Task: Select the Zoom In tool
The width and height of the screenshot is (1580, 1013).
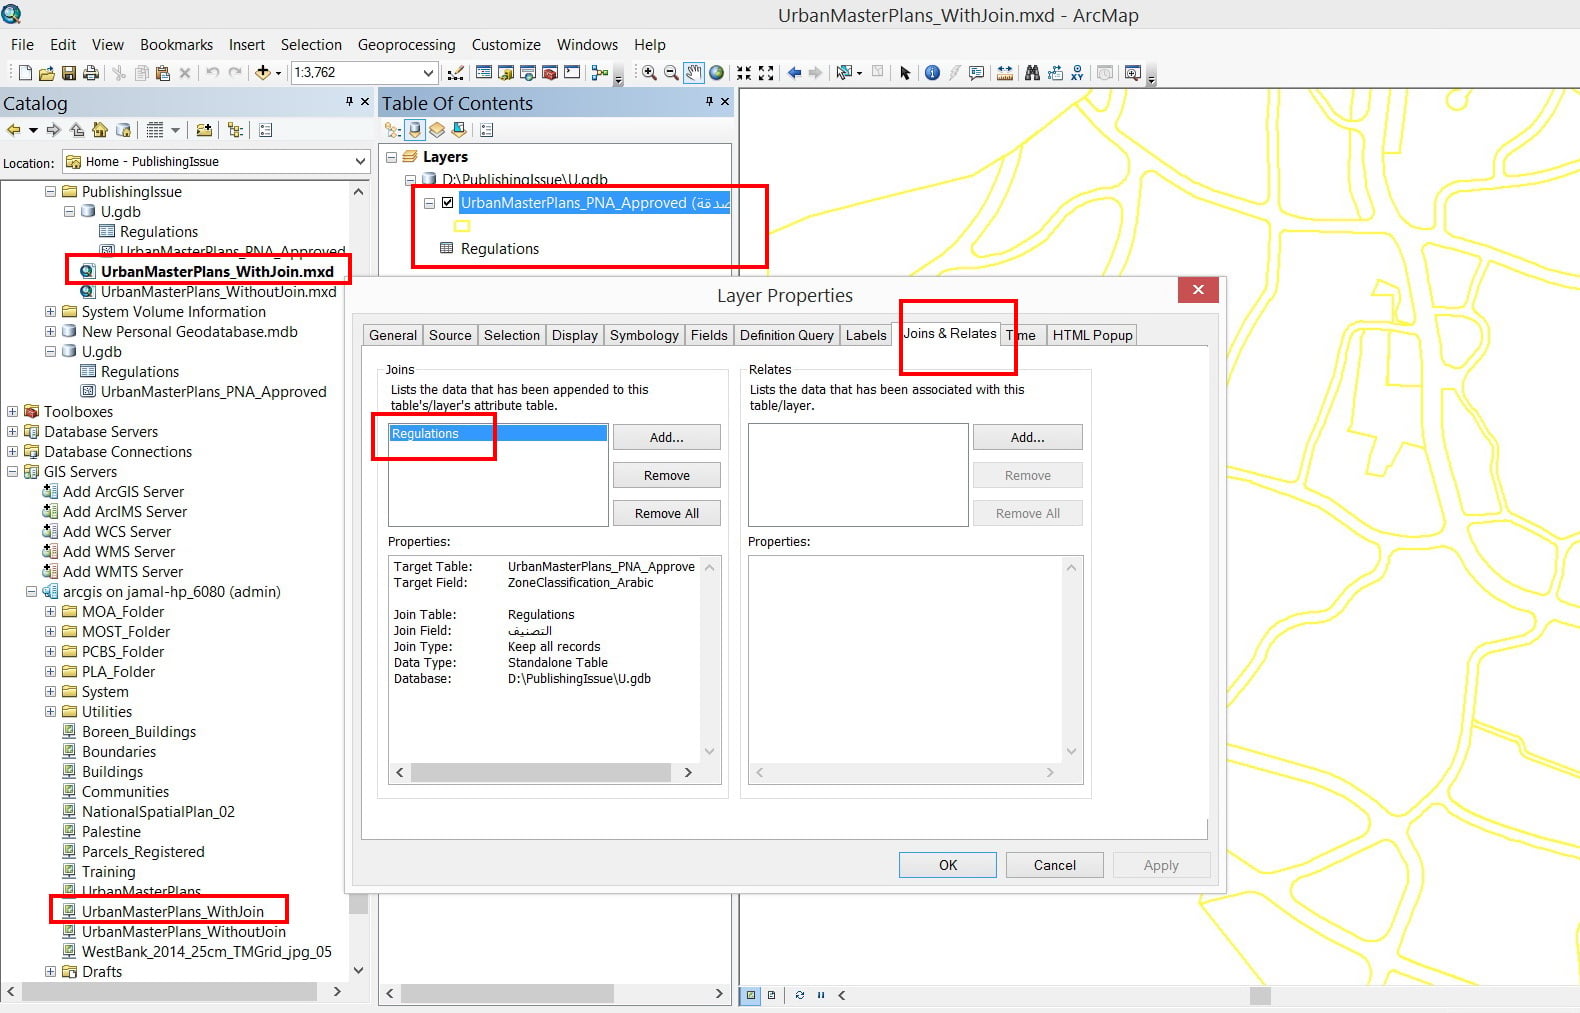Action: click(649, 73)
